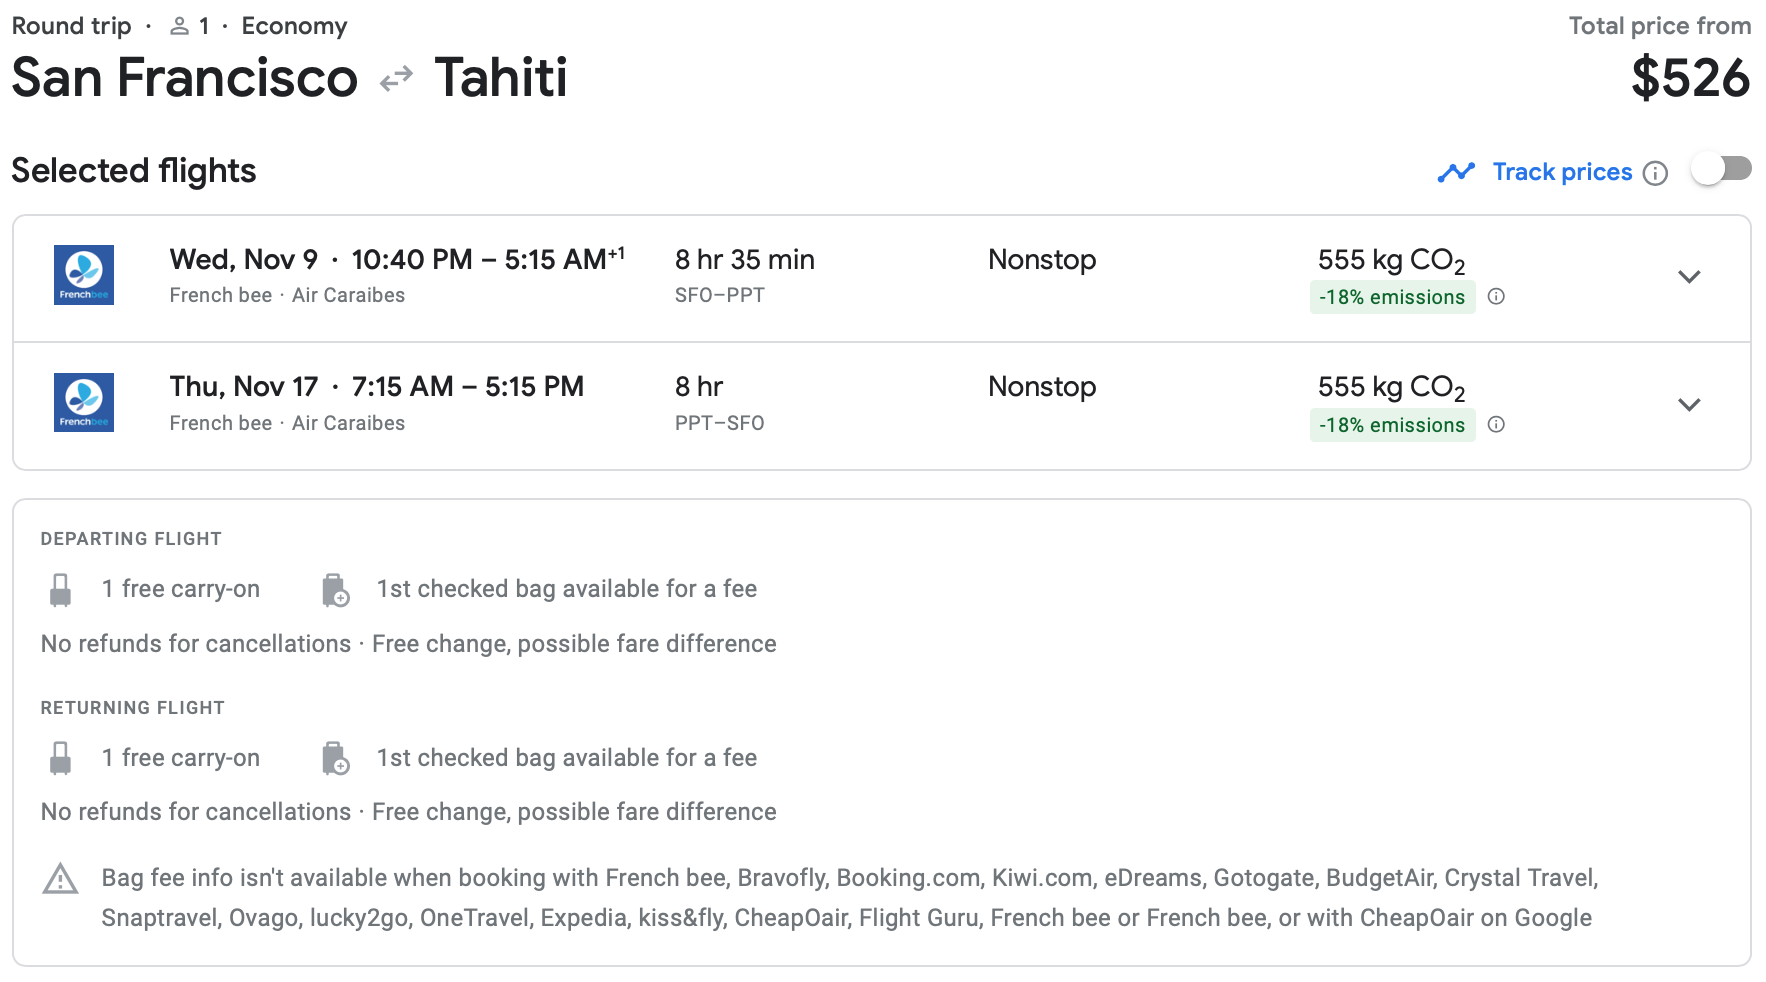
Task: Click the departing flight carry-on bag icon
Action: 61,590
